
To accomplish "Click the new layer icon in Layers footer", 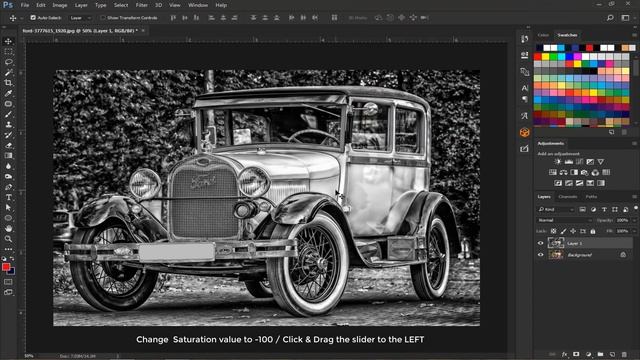I will 612,355.
